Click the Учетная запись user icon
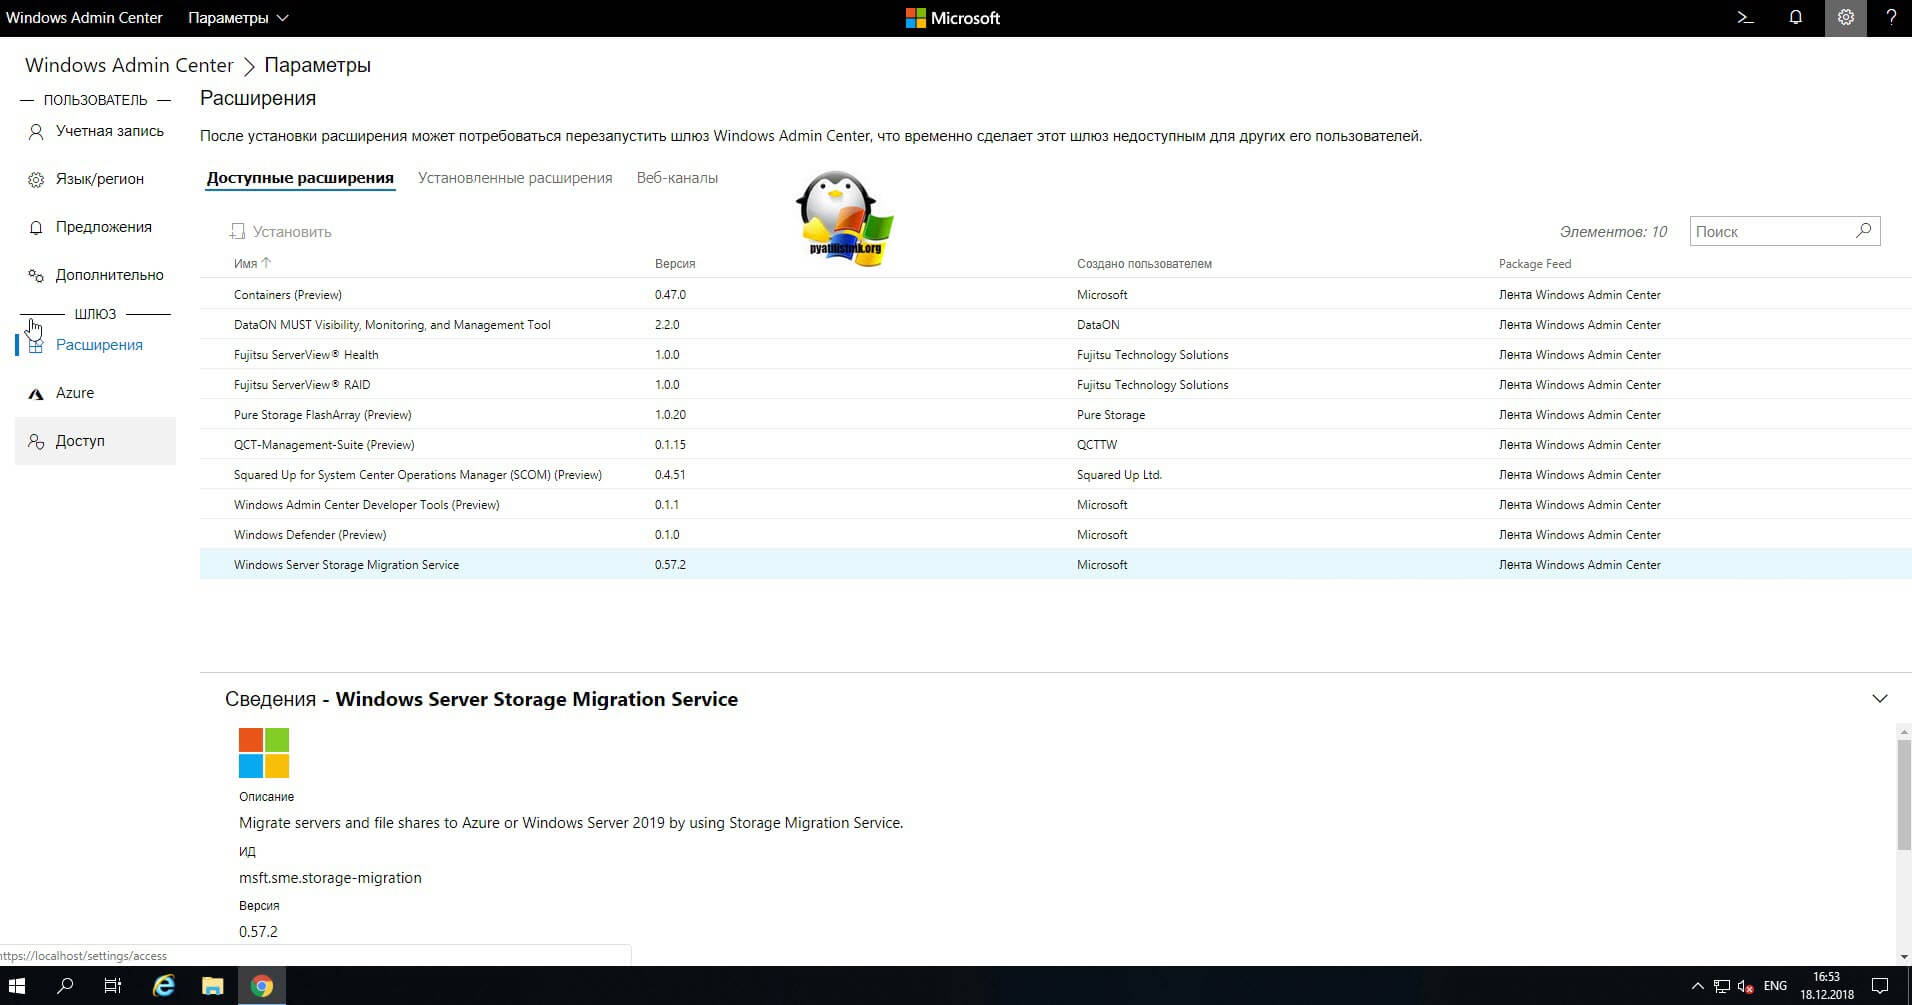 pos(36,131)
